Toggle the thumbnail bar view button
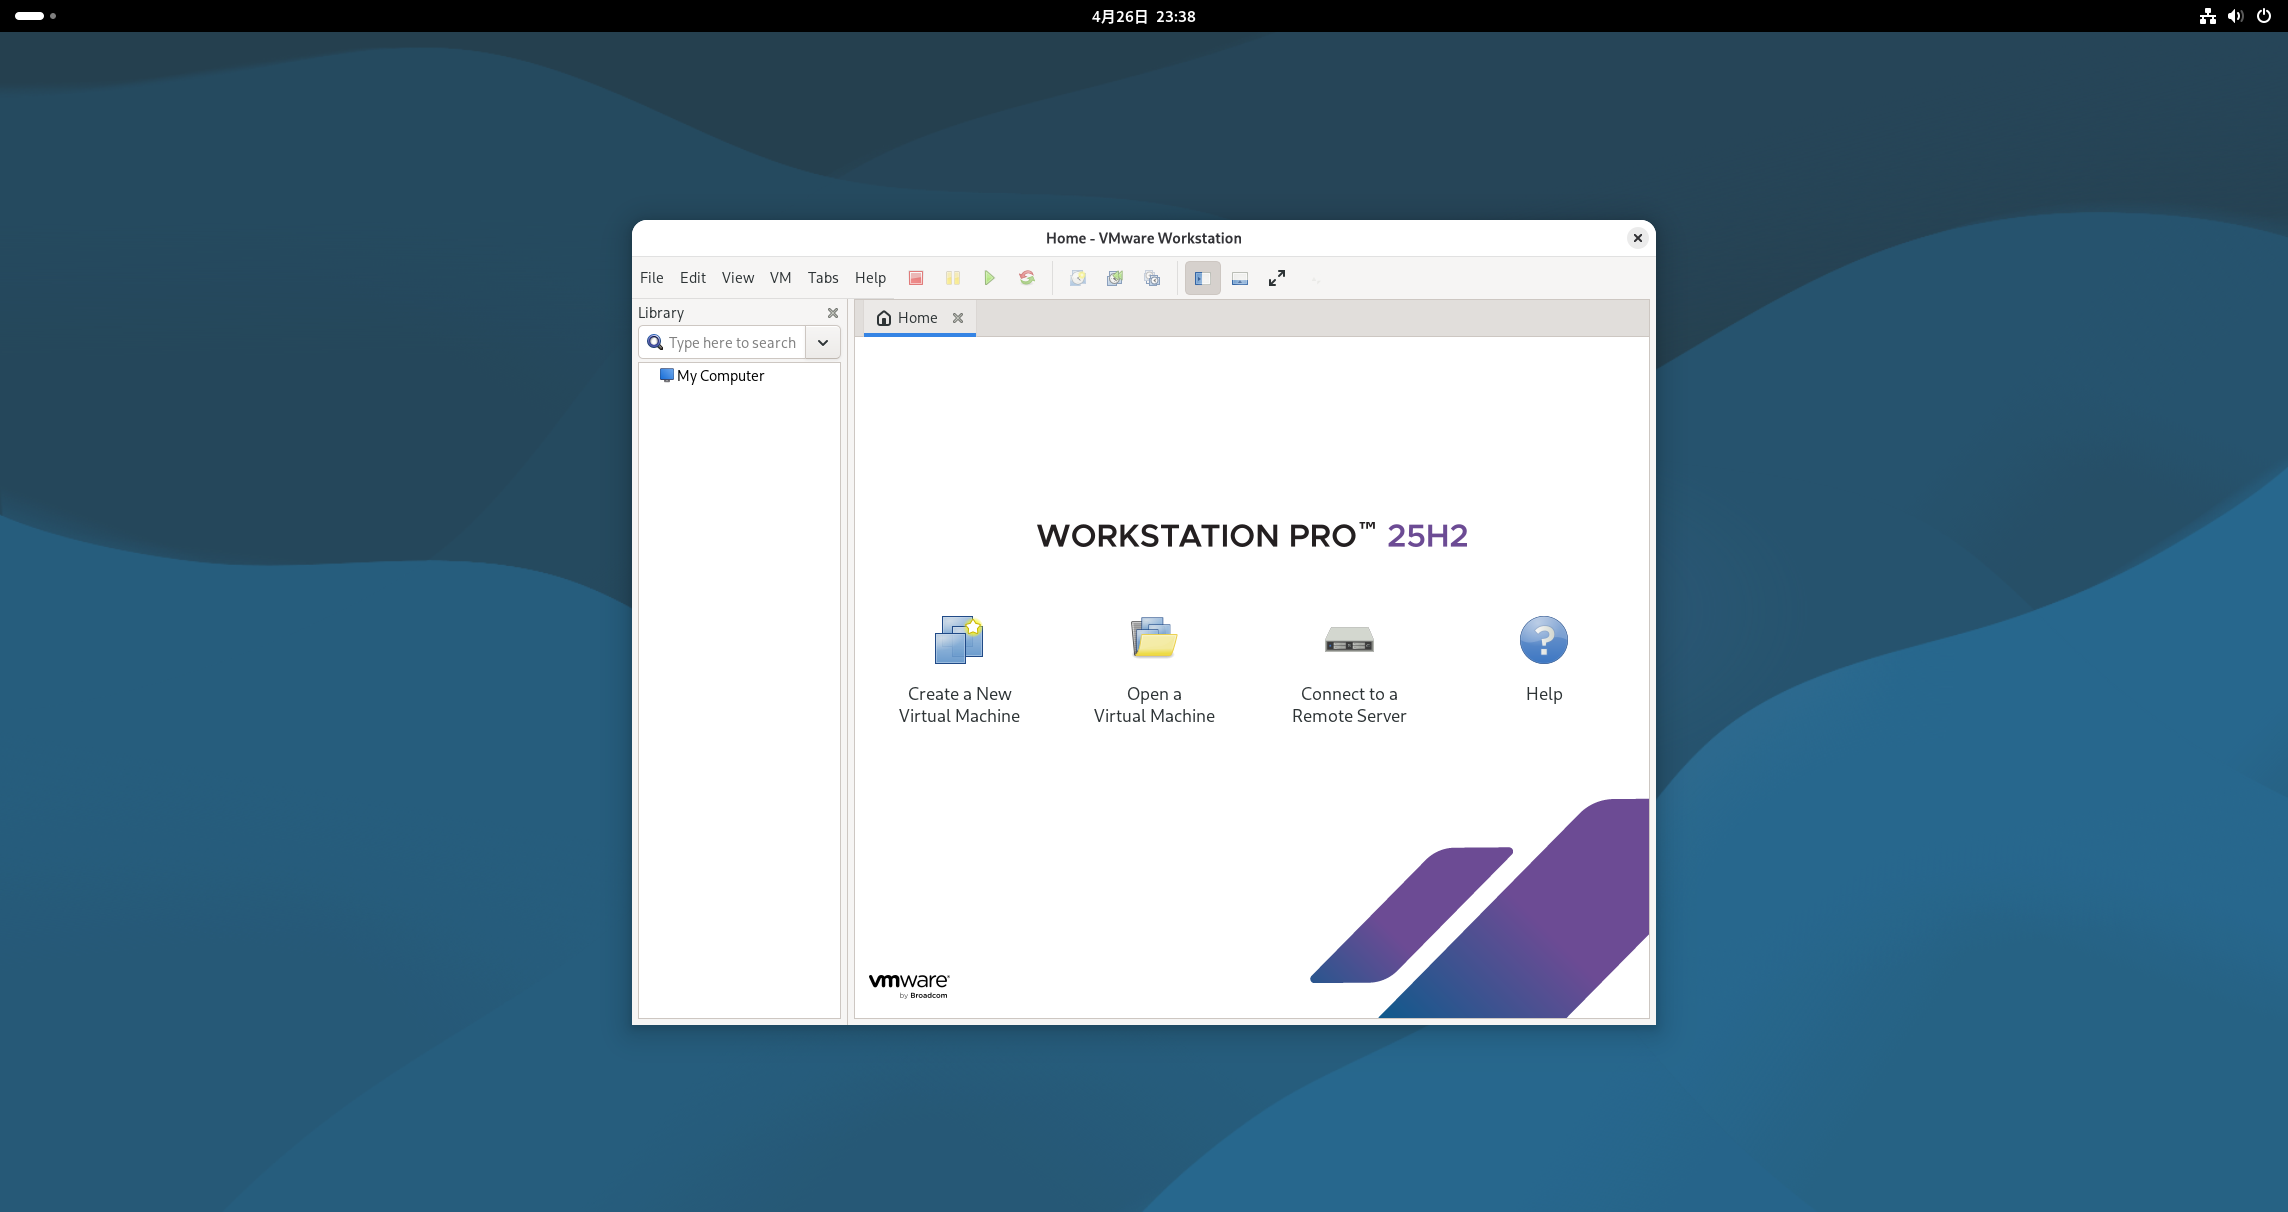 [x=1239, y=278]
